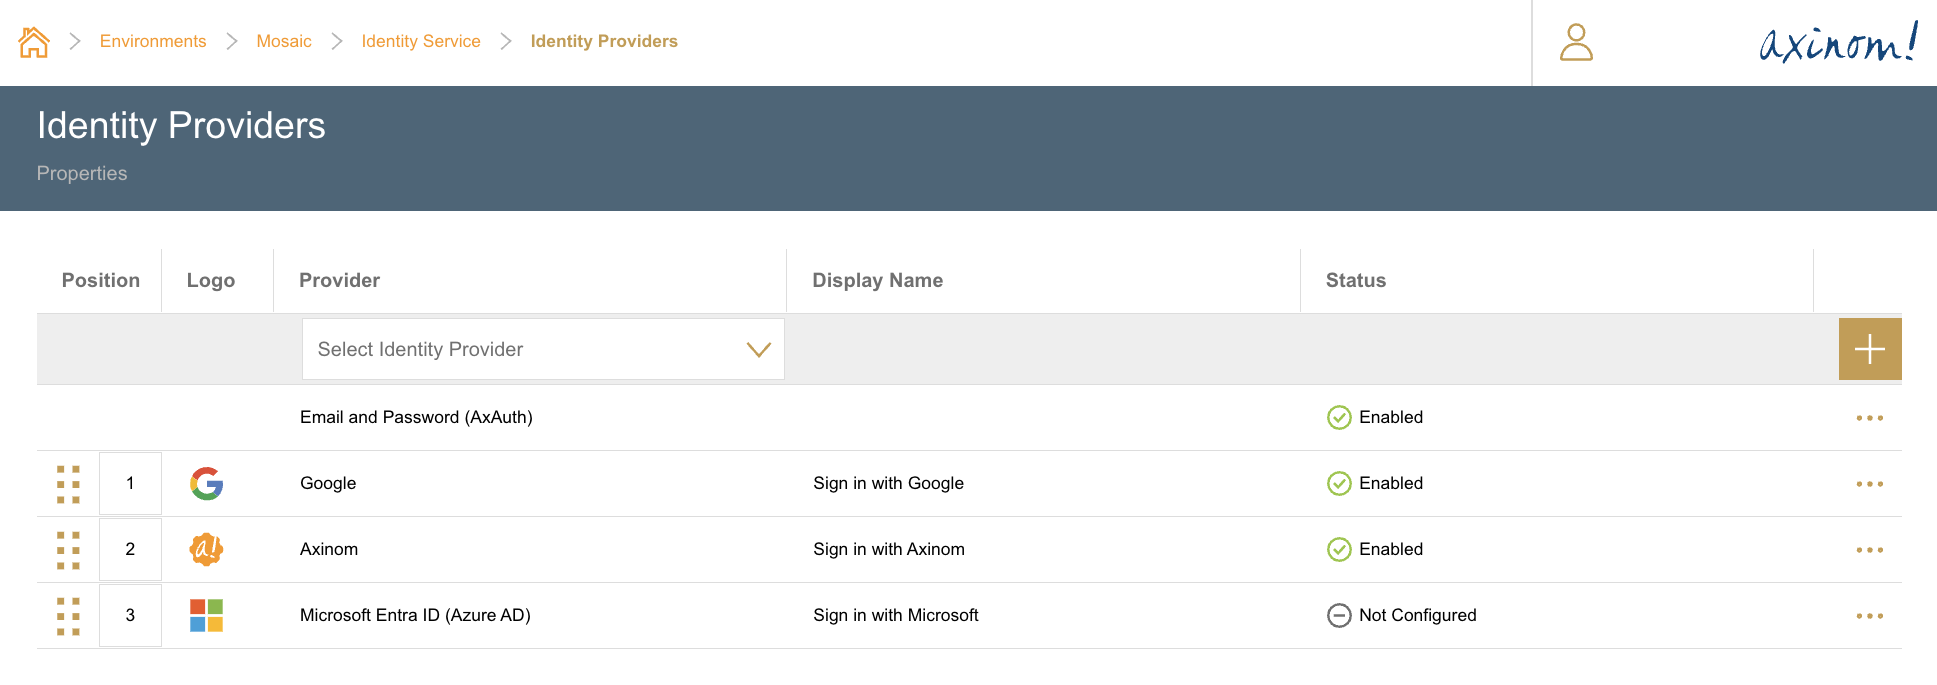Go to Environments in breadcrumb

[153, 41]
